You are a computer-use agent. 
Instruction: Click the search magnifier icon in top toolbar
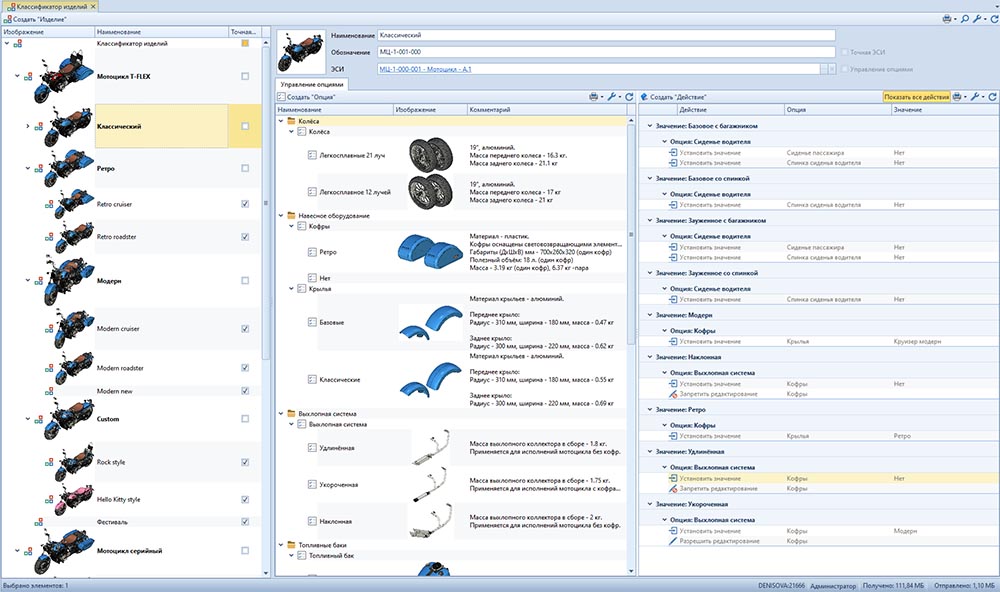(x=965, y=19)
